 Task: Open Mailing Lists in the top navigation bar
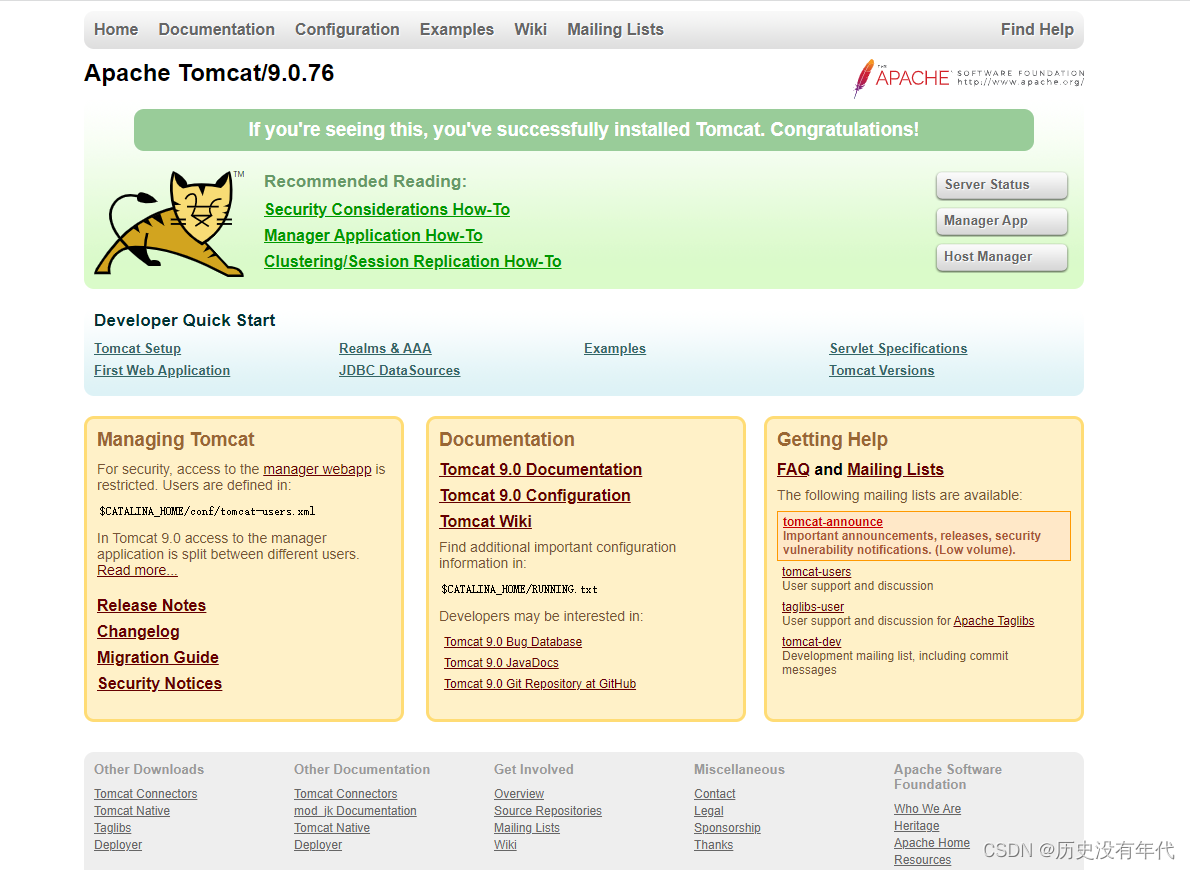pyautogui.click(x=615, y=30)
